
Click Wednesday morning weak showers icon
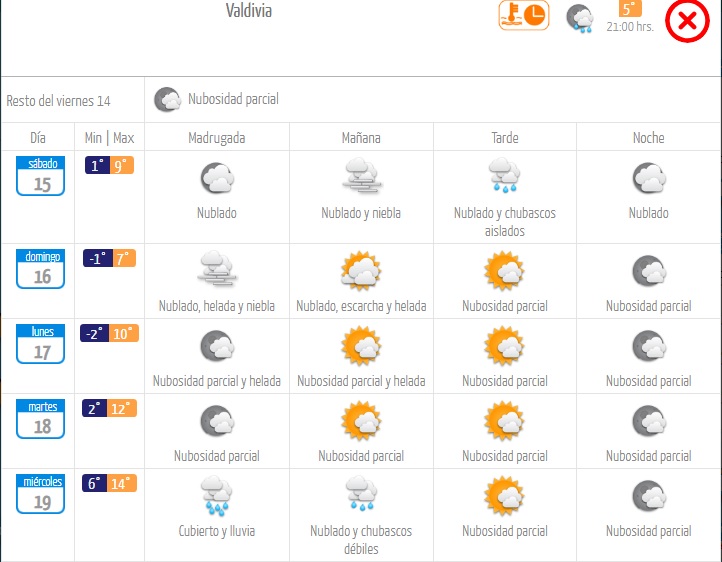click(361, 494)
